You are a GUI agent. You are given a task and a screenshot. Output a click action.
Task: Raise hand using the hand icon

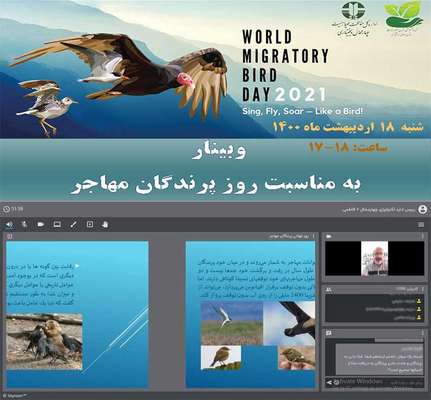pyautogui.click(x=105, y=224)
